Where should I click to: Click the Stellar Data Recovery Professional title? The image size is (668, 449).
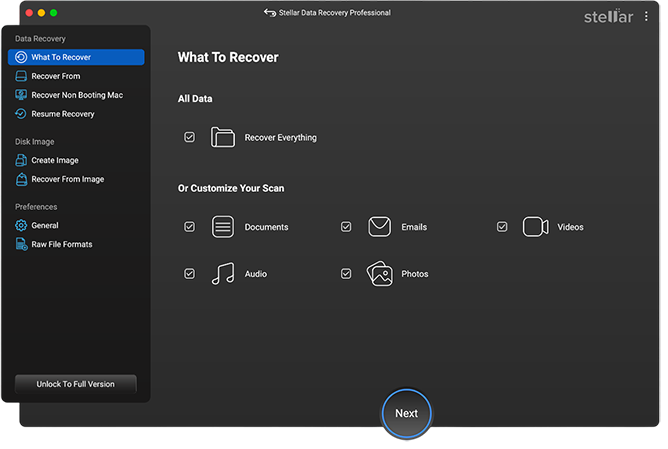coord(334,13)
